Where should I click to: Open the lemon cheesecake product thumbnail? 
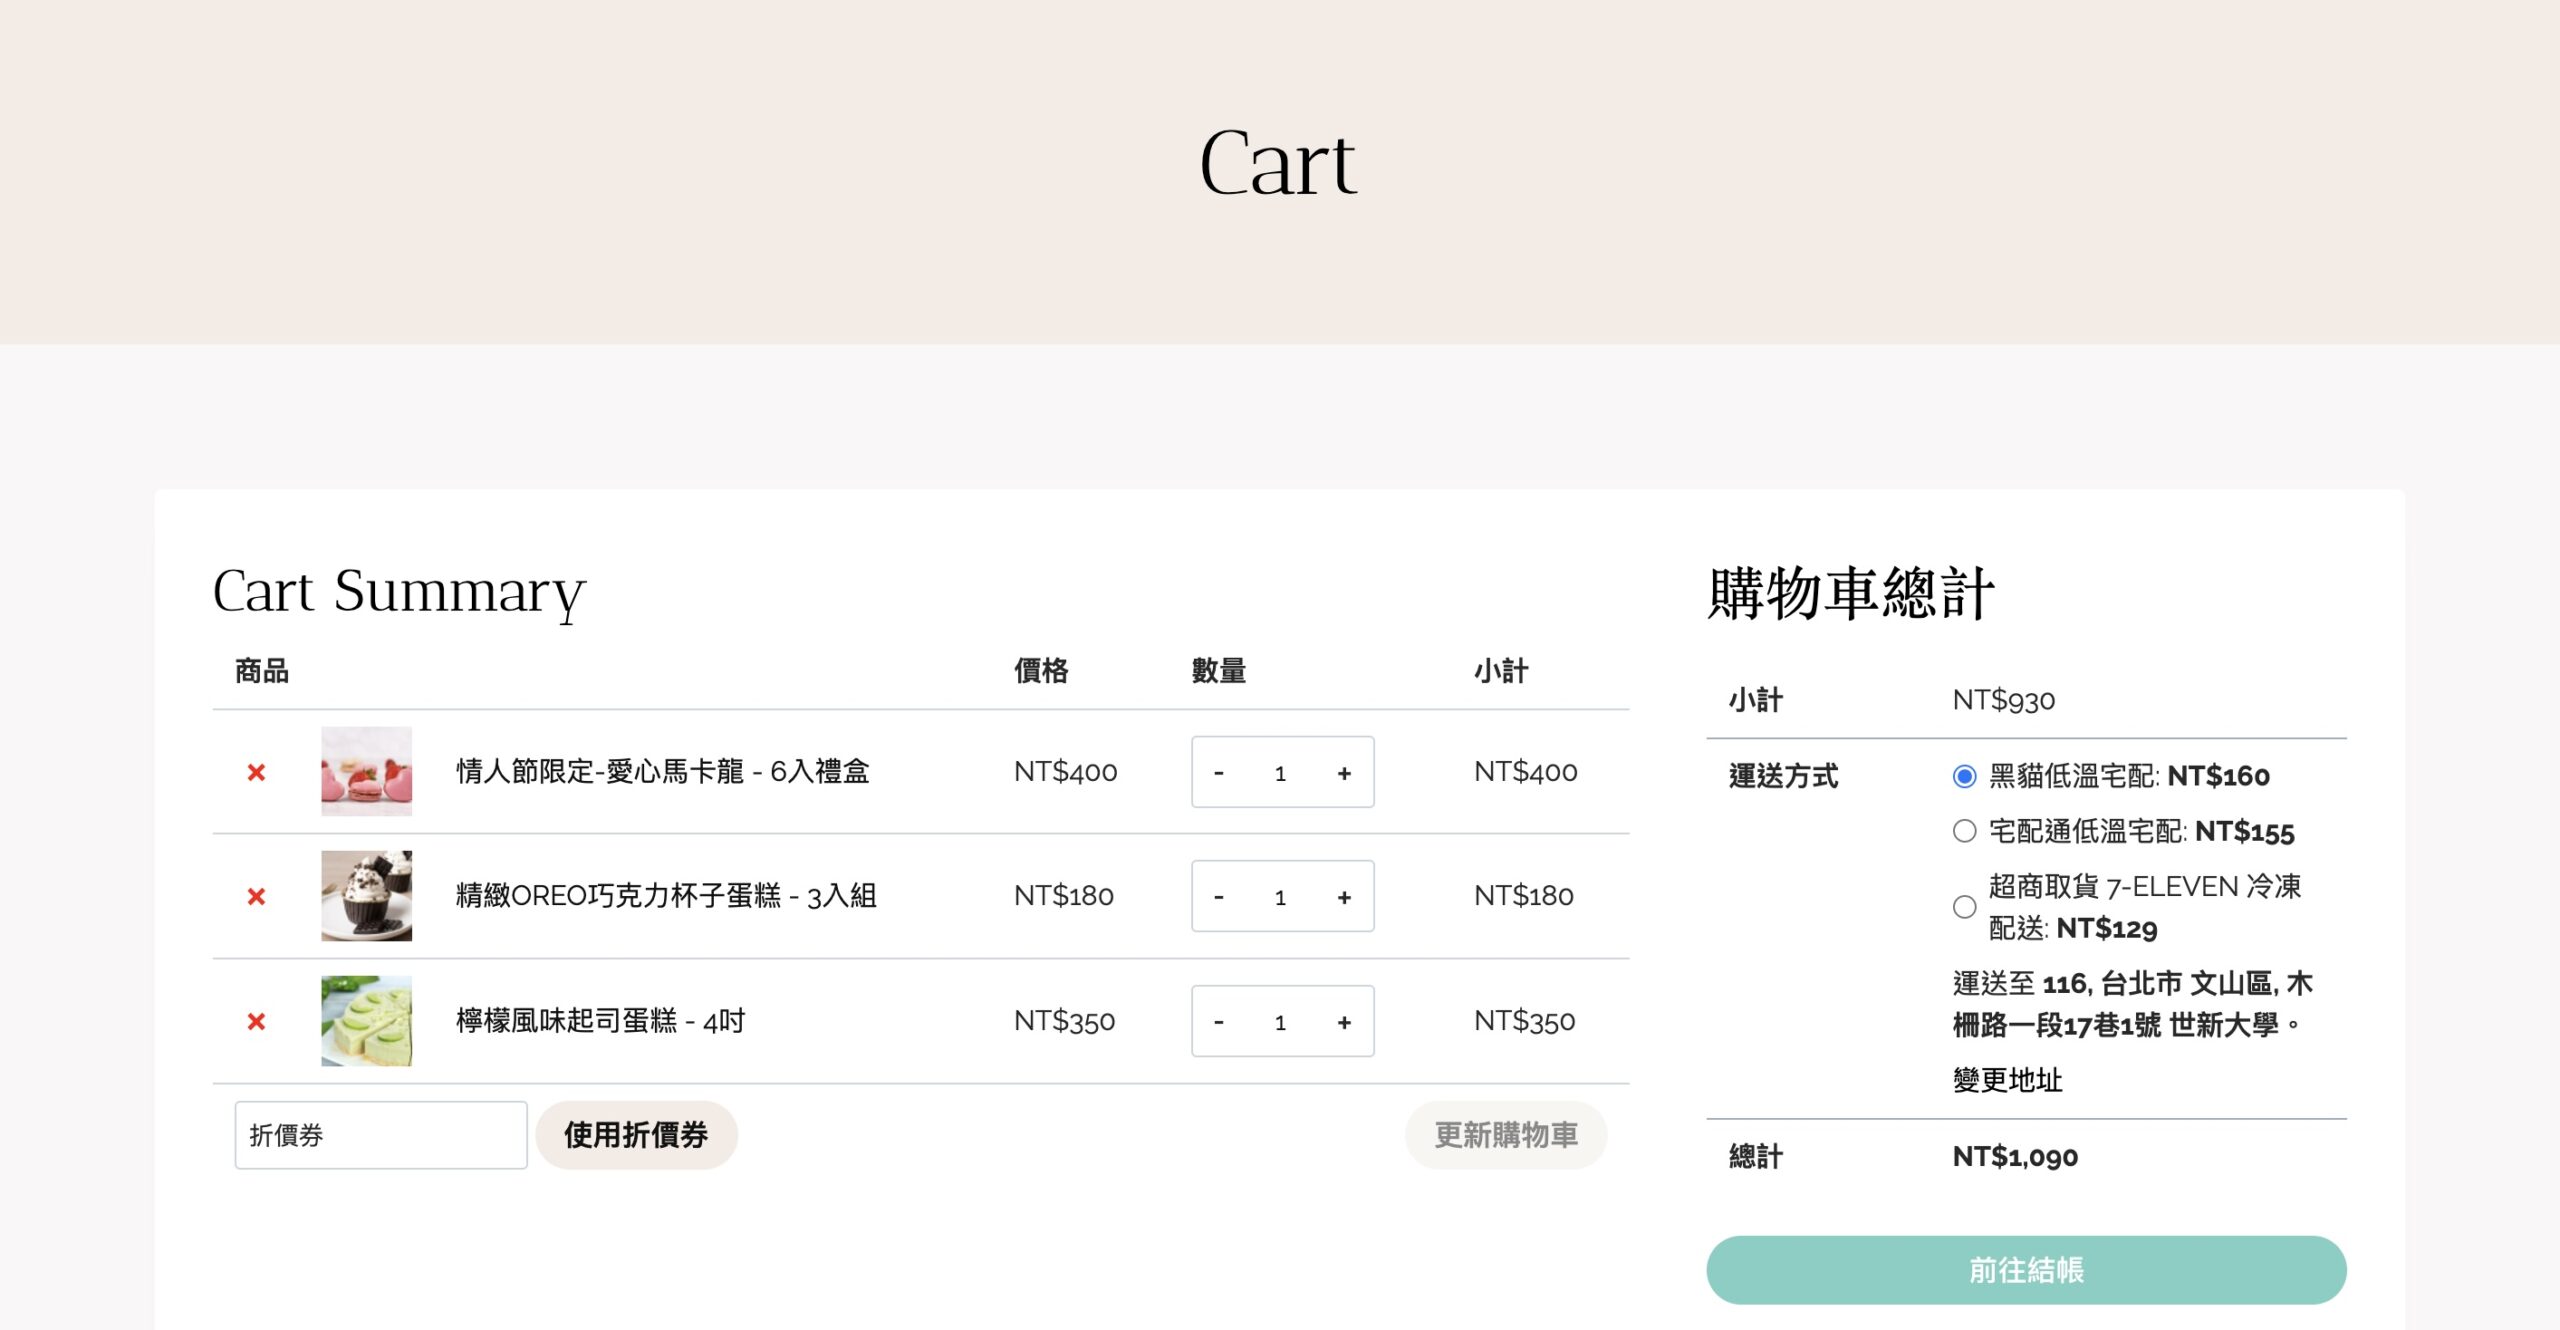point(366,1021)
